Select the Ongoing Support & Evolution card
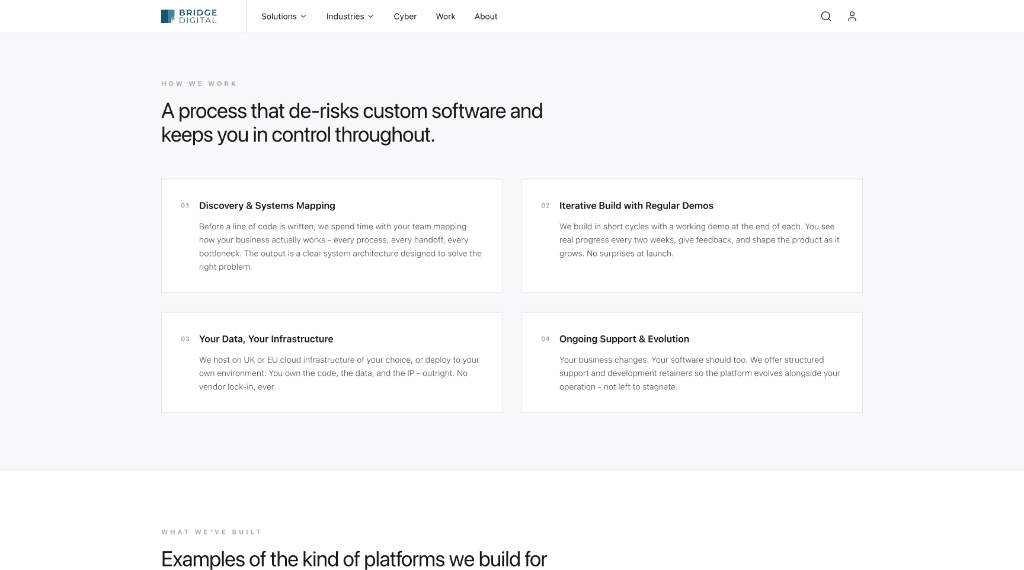 tap(692, 362)
